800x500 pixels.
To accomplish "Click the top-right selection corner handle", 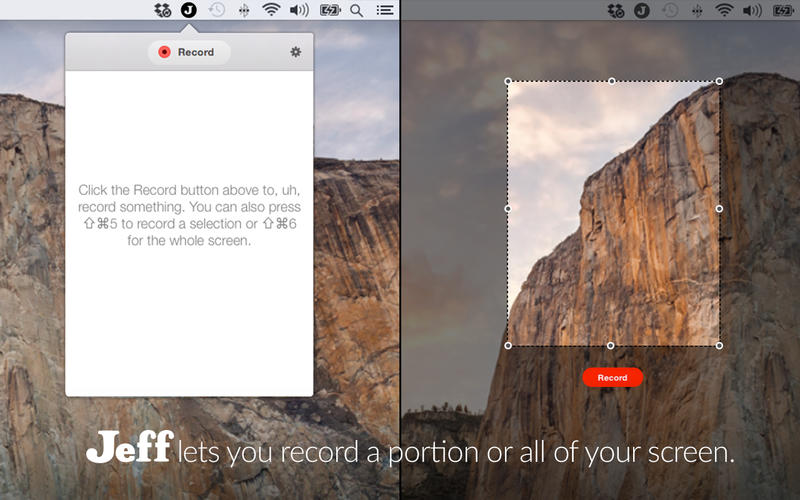I will tap(719, 81).
